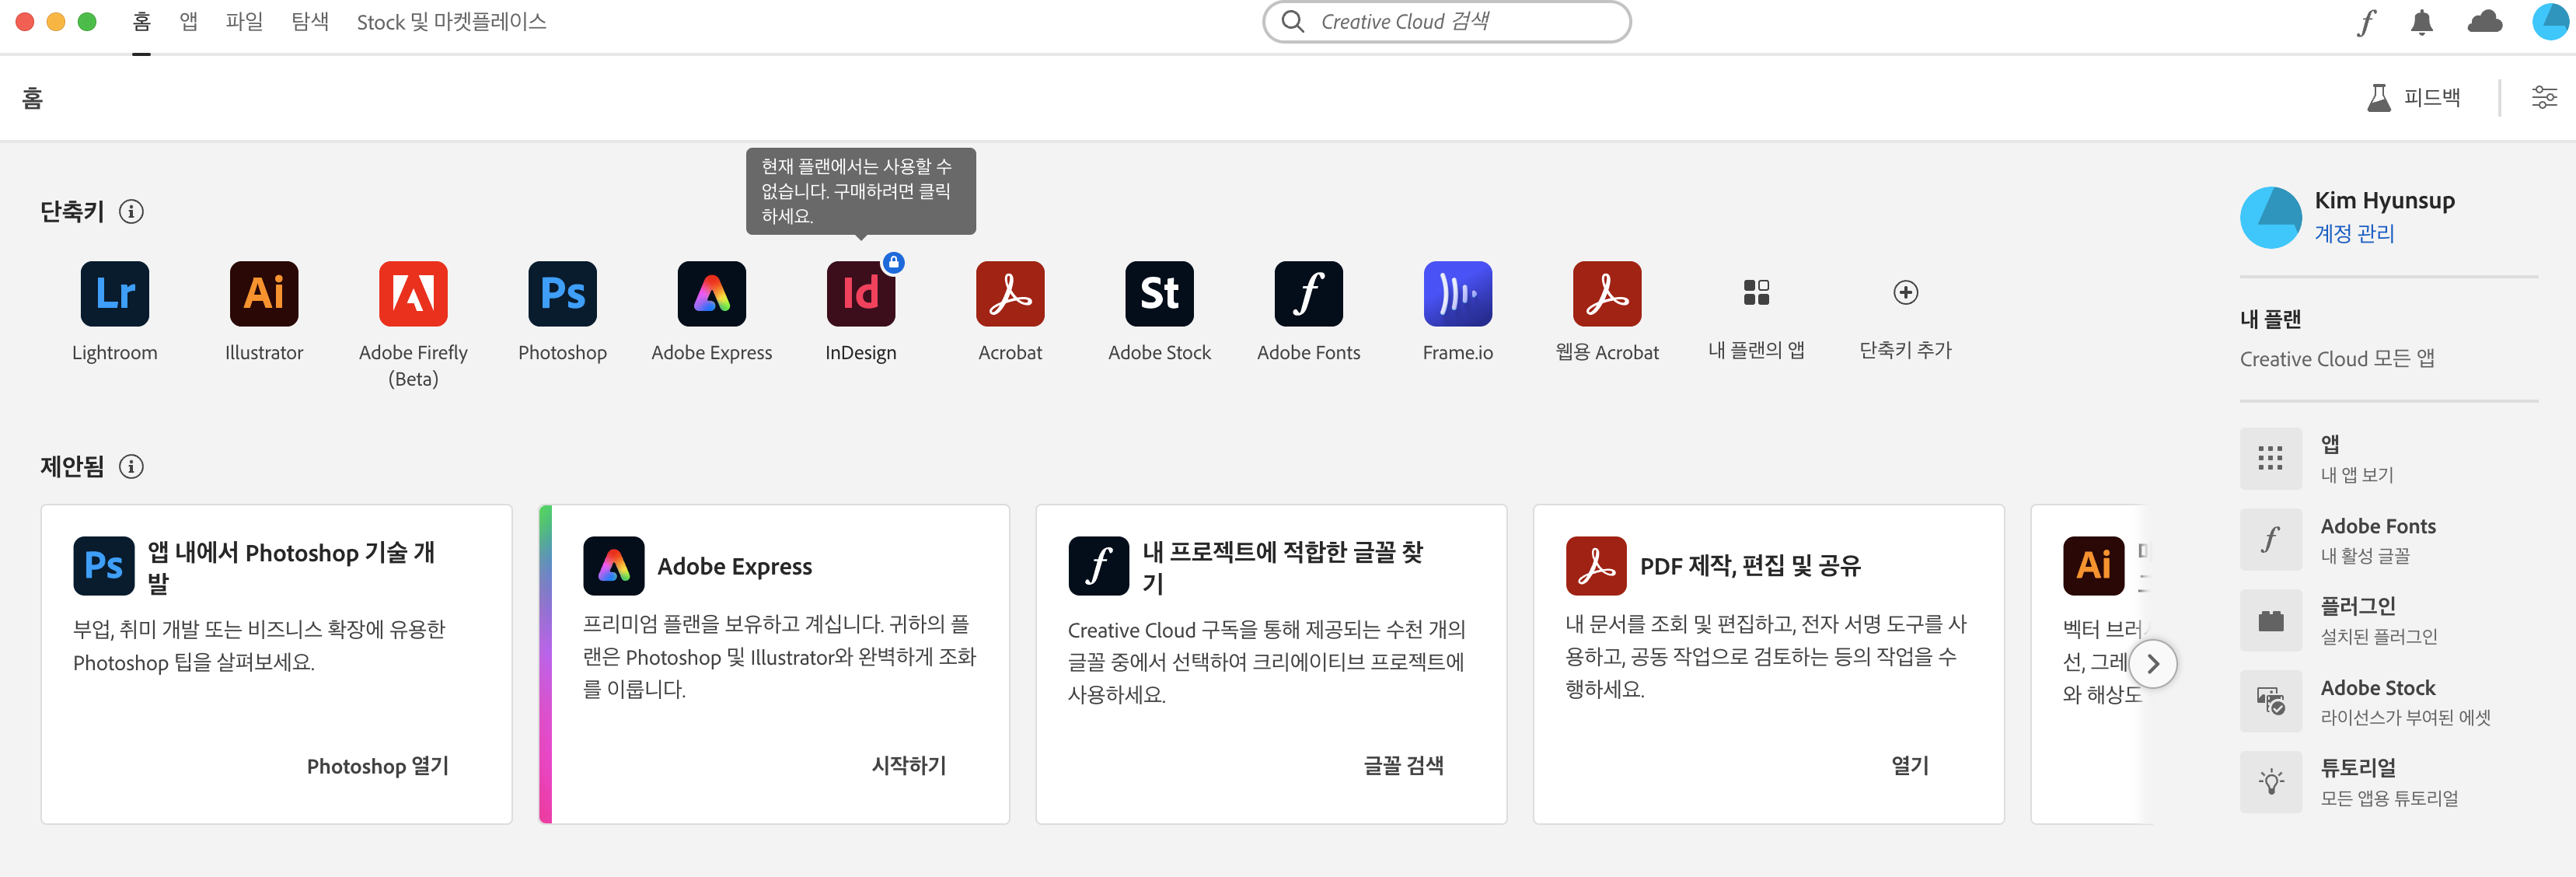Click the 단축키 info tooltip icon
The image size is (2576, 877).
pos(130,211)
